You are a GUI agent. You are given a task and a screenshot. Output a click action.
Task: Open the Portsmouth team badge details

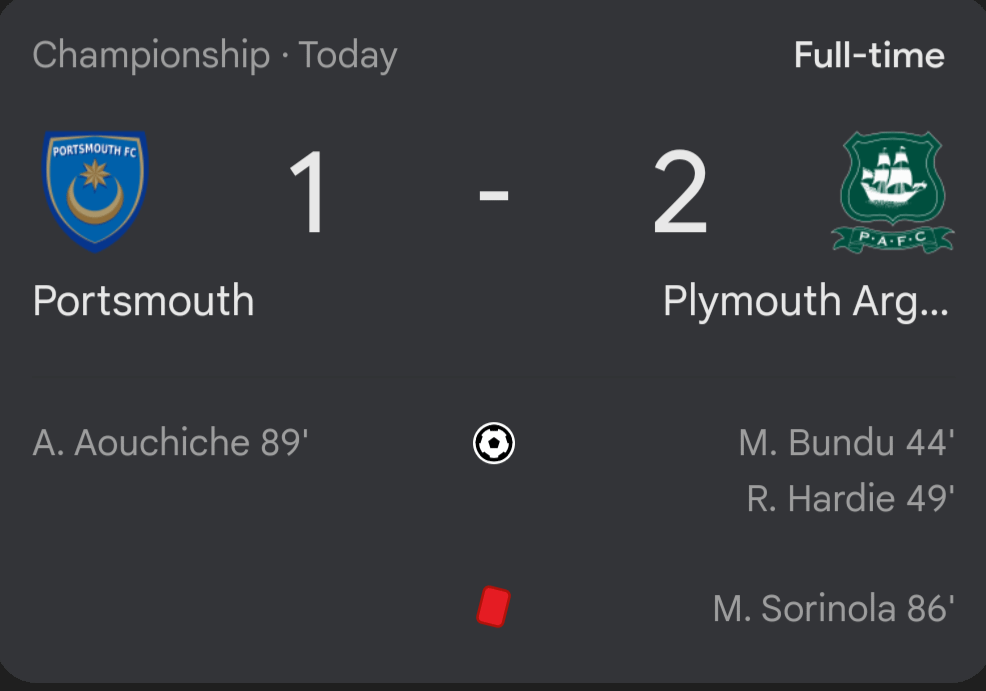[95, 190]
